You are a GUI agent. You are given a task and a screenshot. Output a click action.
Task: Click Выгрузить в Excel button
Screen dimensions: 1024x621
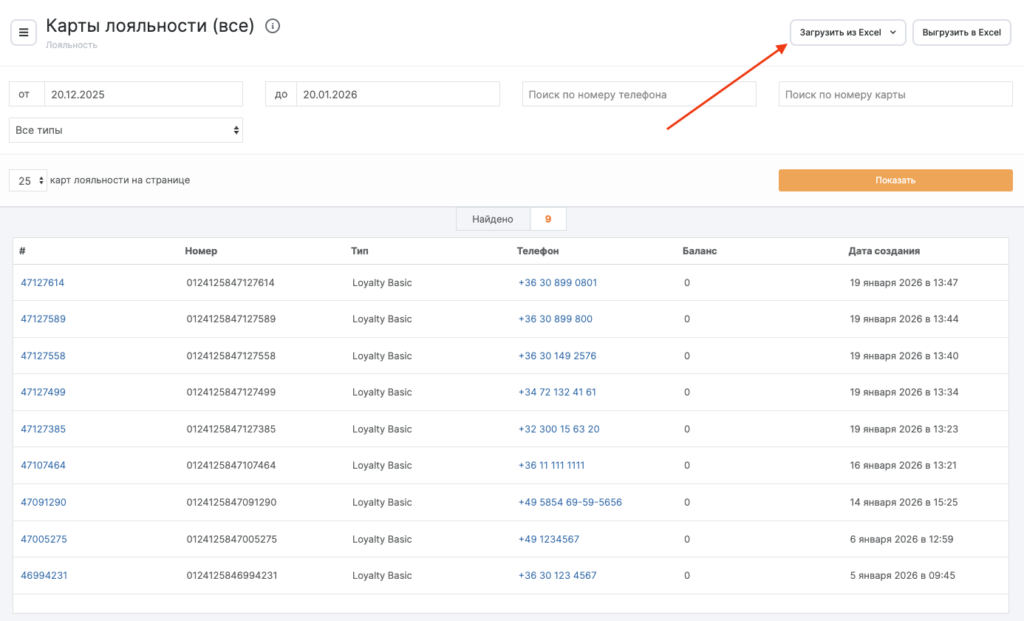coord(961,32)
